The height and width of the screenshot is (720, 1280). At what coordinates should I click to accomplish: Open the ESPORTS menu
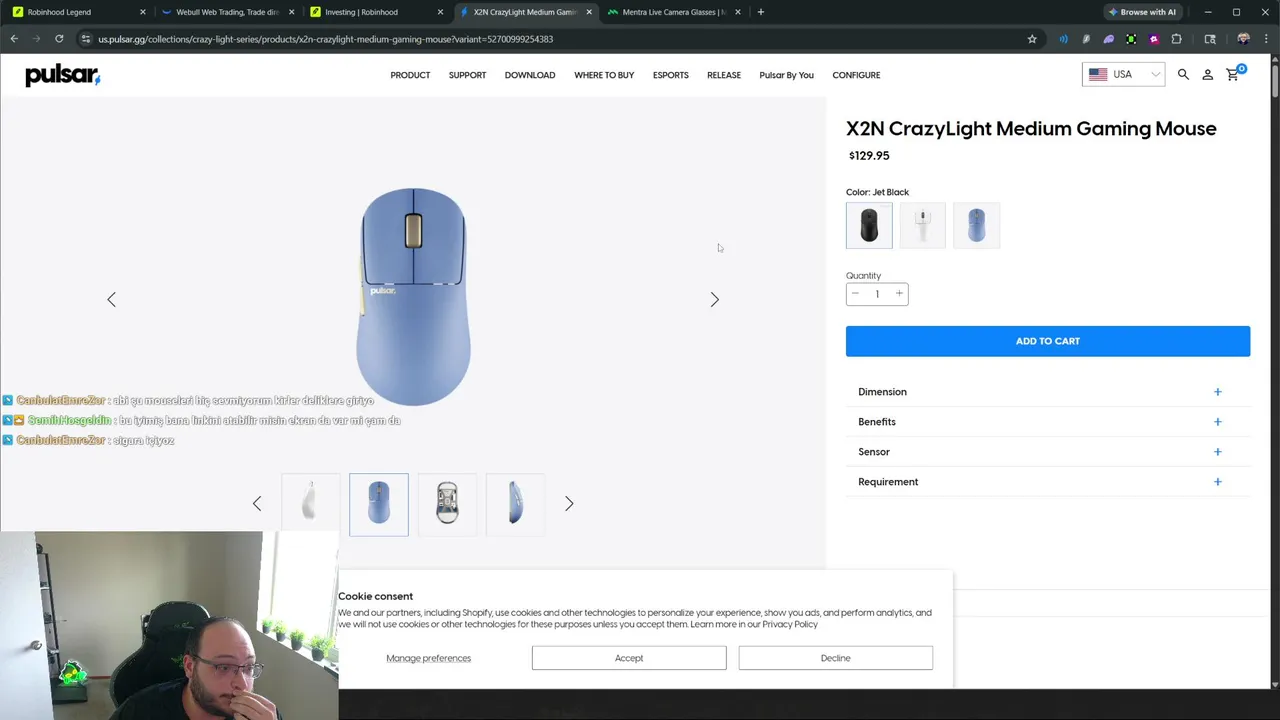click(x=671, y=75)
